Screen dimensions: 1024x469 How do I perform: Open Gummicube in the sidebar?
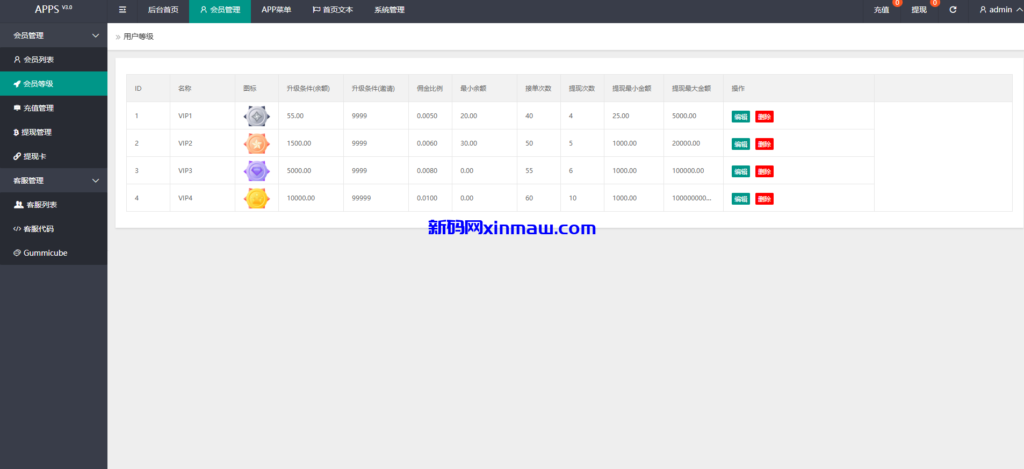[x=54, y=253]
